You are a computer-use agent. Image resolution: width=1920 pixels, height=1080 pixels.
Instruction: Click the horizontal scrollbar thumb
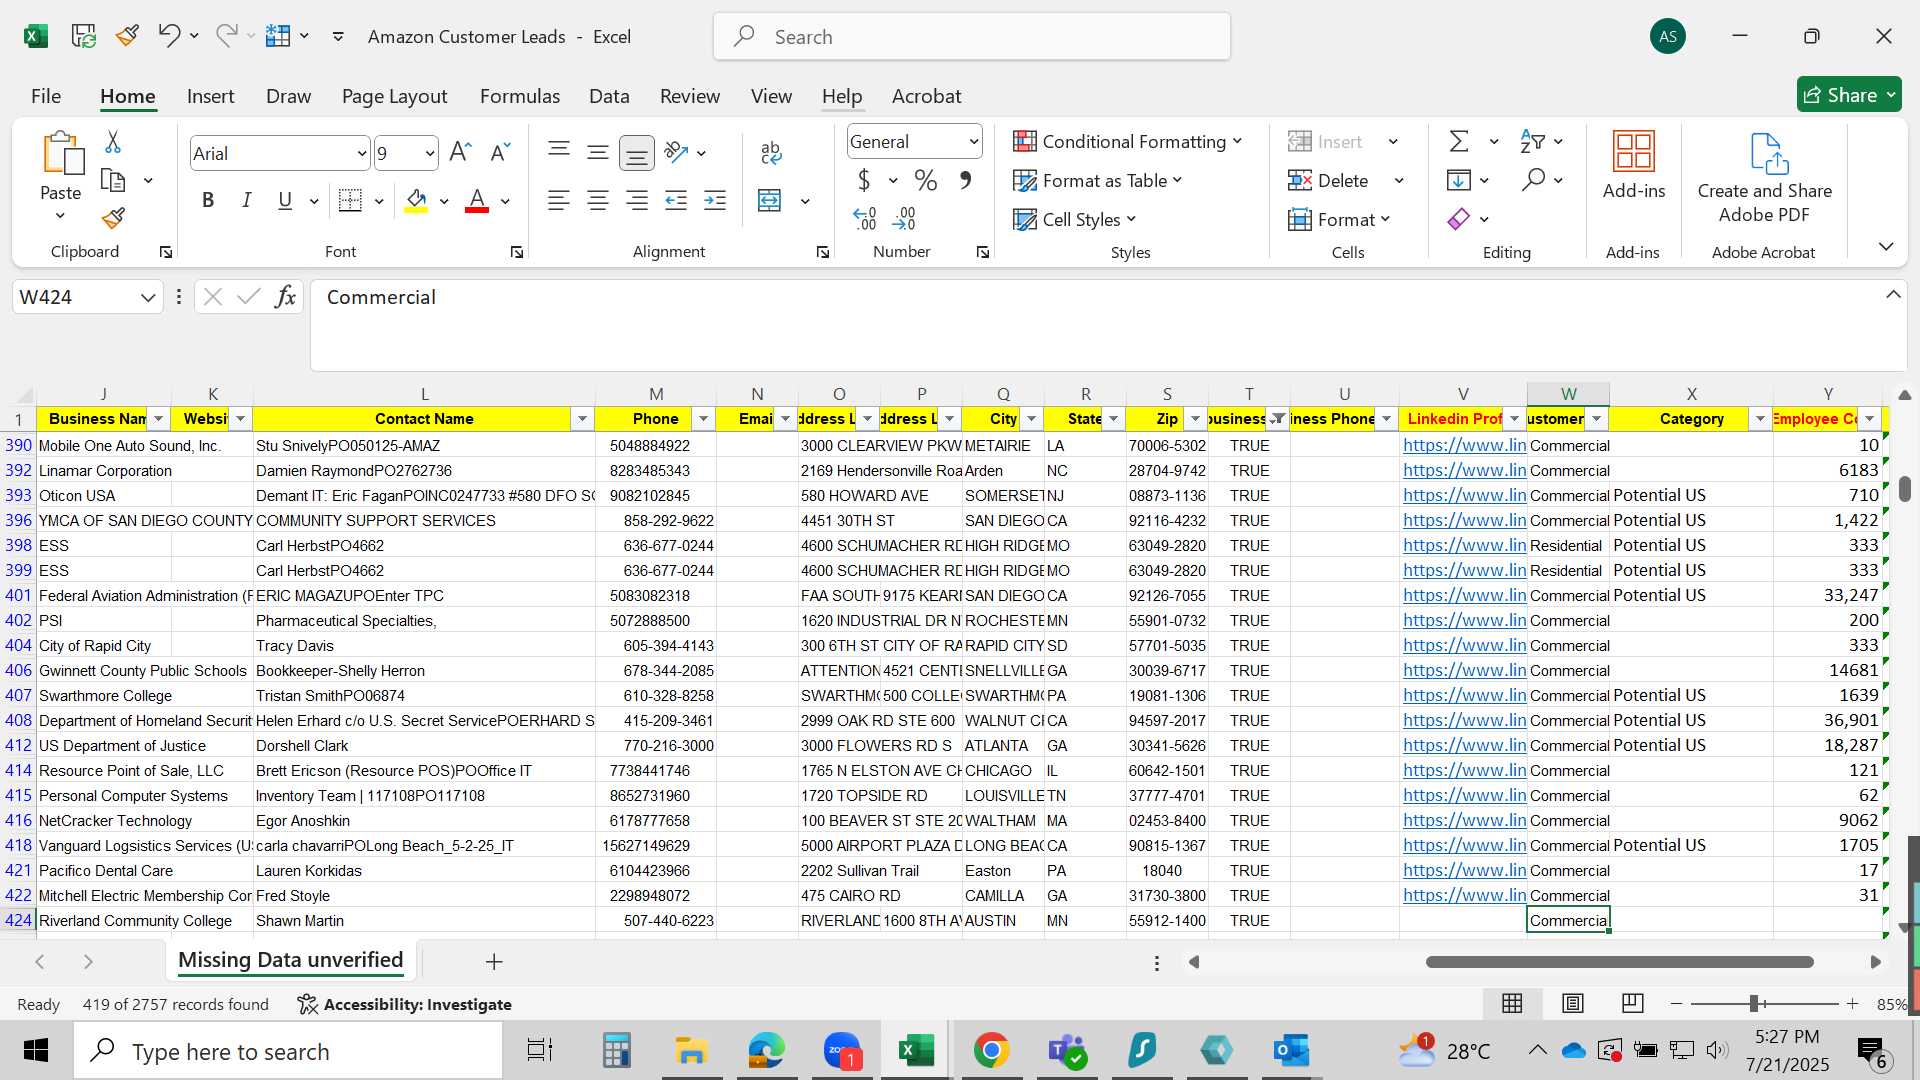coord(1619,962)
